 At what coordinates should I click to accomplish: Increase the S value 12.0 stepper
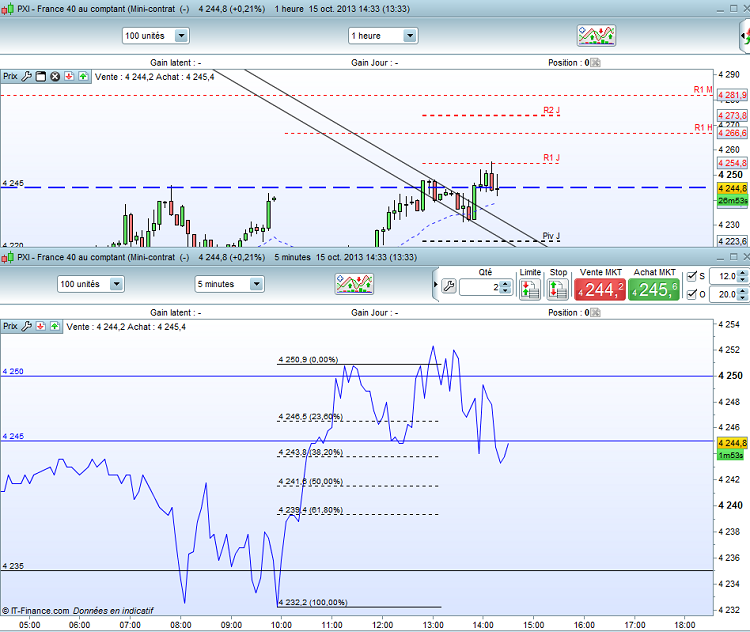click(x=742, y=273)
